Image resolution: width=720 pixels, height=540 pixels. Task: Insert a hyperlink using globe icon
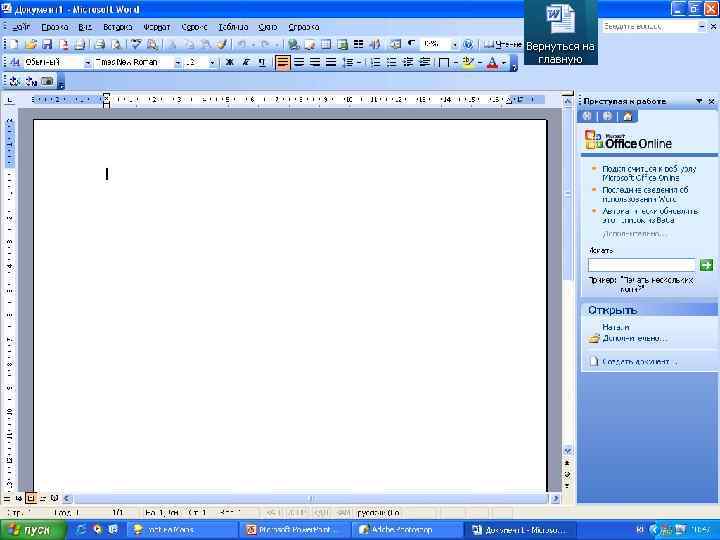293,45
